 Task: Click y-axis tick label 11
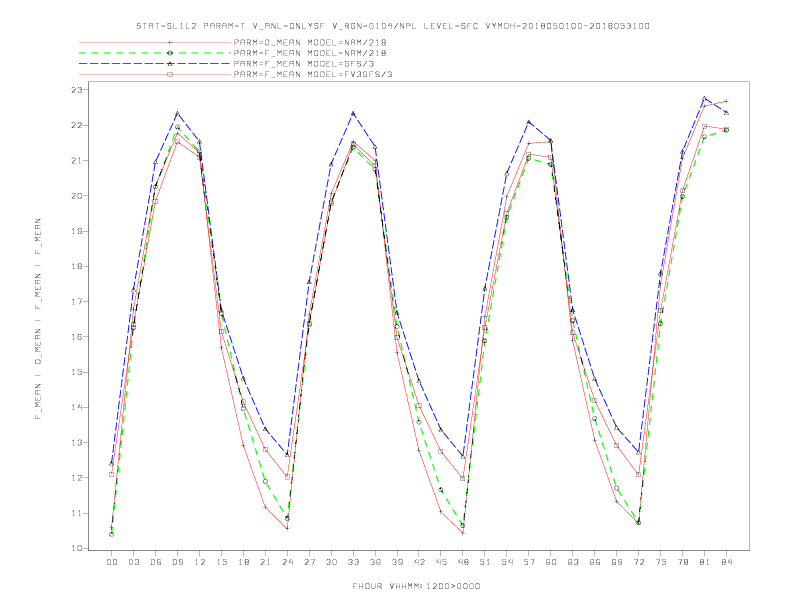pos(77,513)
